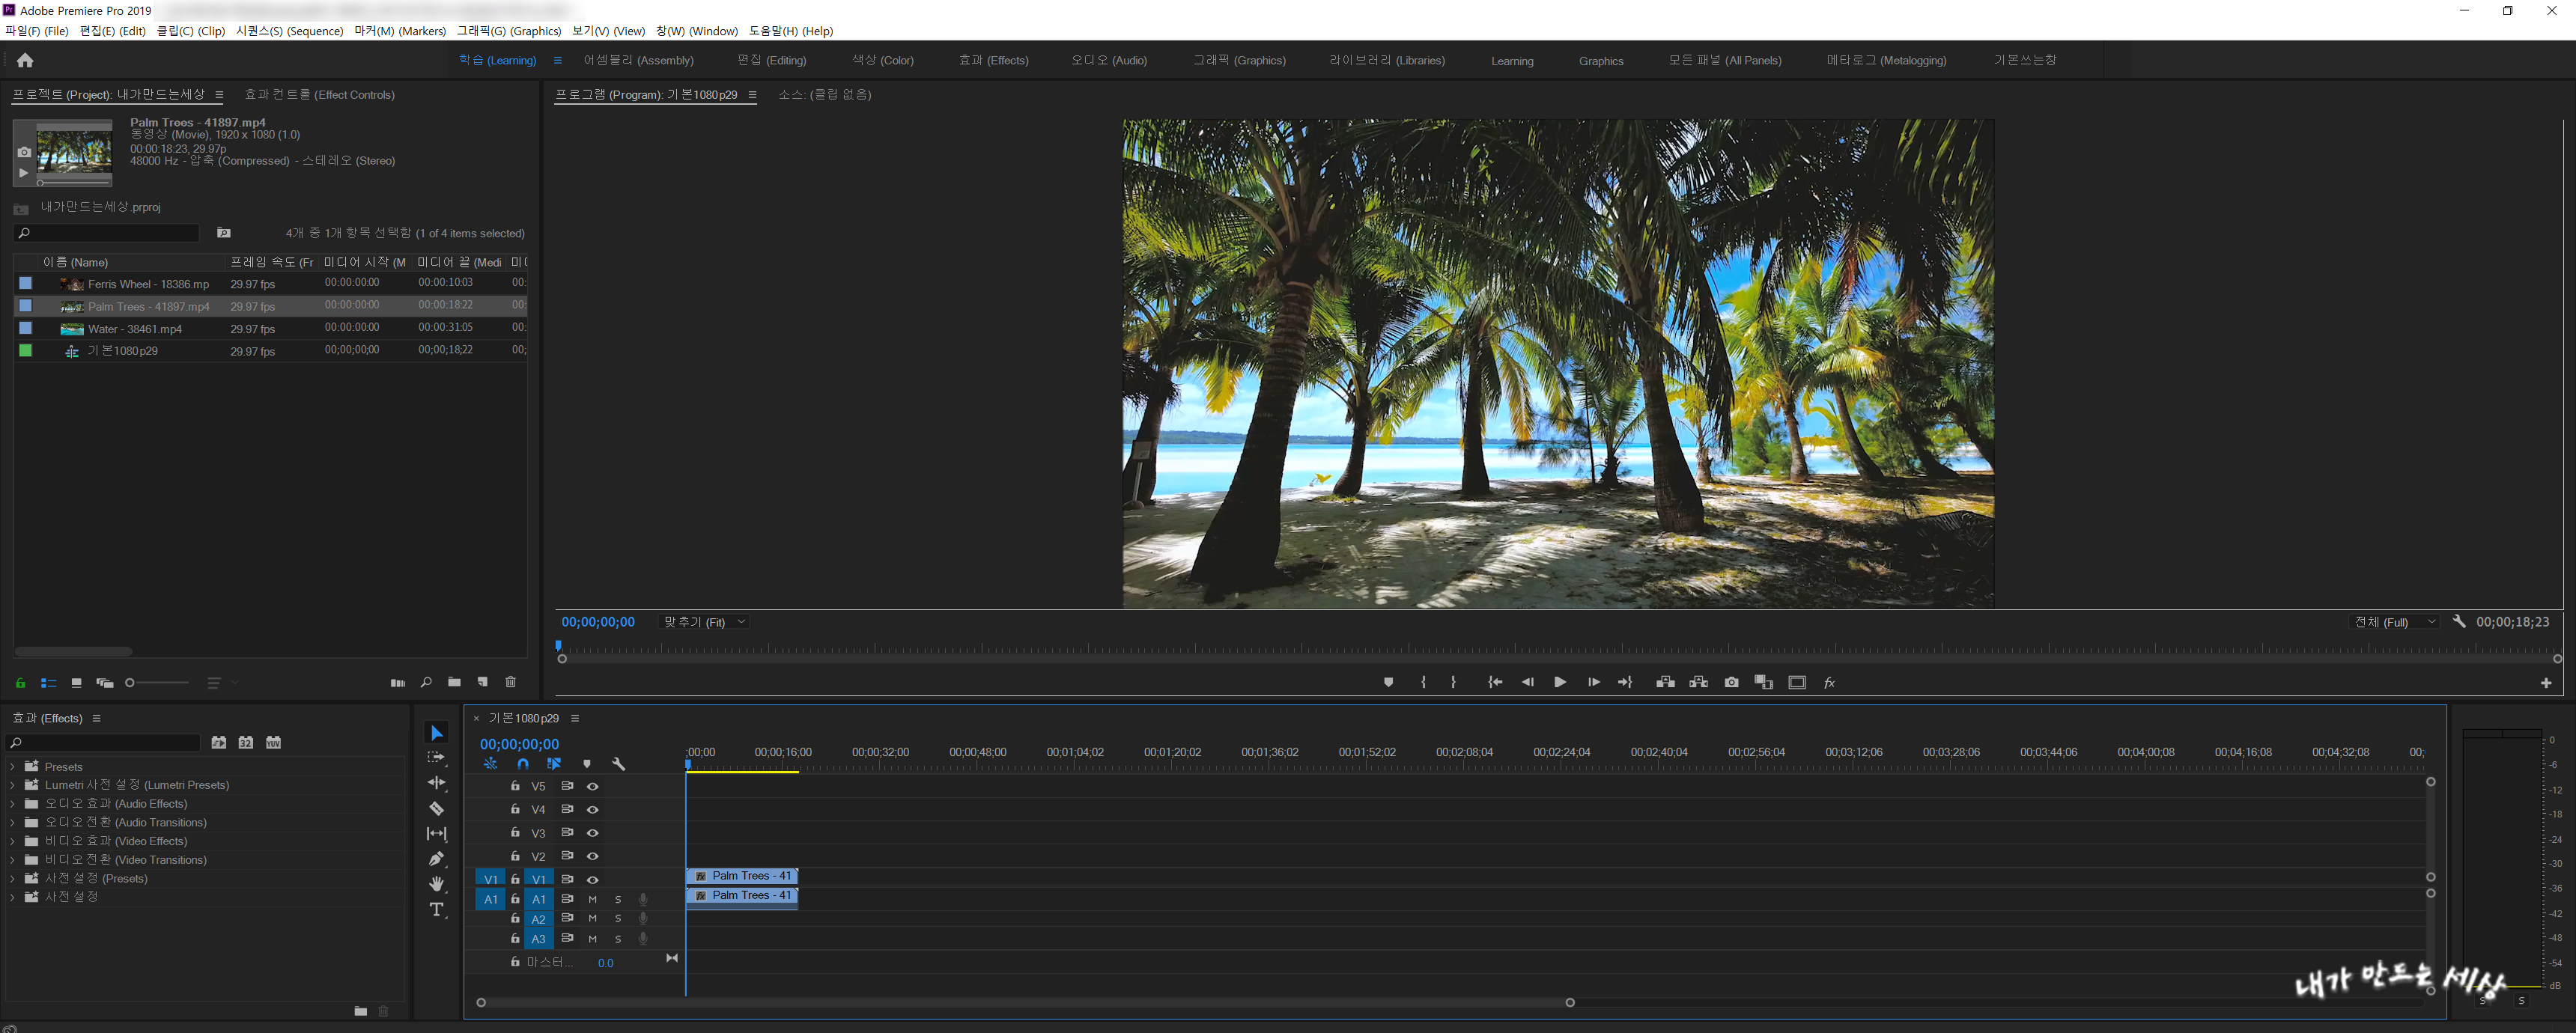Select the Pen tool
Image resolution: width=2576 pixels, height=1033 pixels.
click(436, 858)
